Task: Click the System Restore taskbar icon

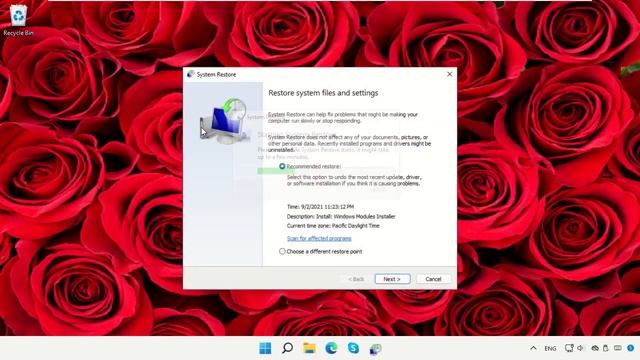Action: [376, 349]
